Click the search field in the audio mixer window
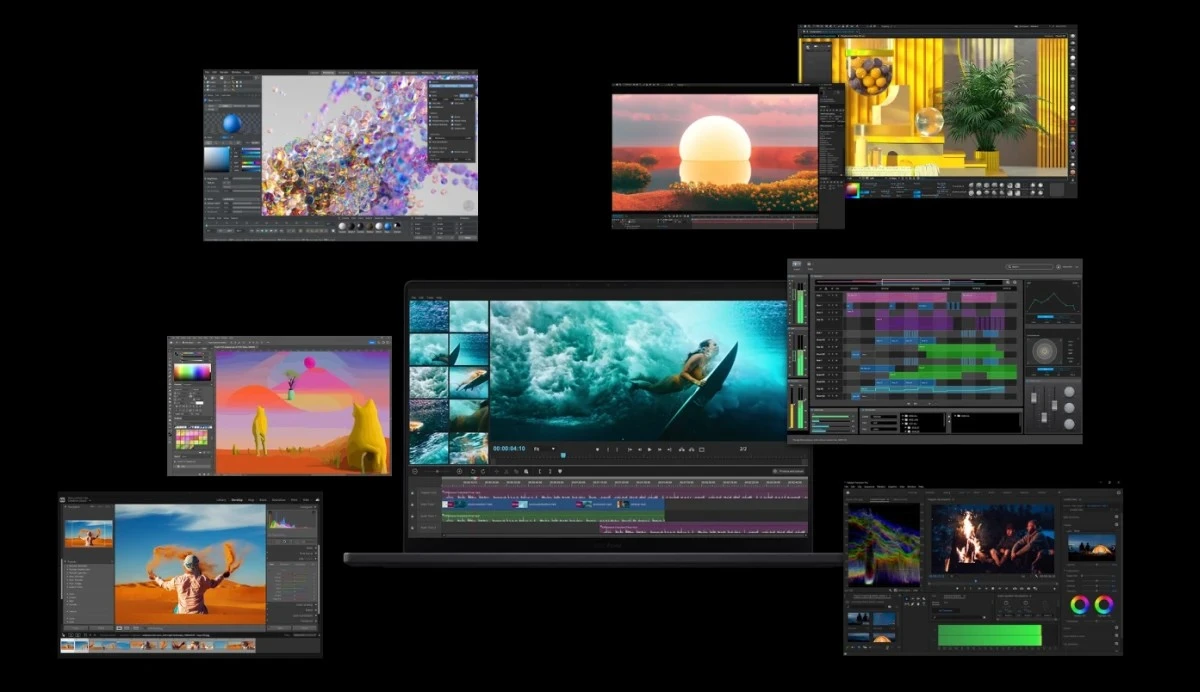The image size is (1200, 692). coord(1030,267)
